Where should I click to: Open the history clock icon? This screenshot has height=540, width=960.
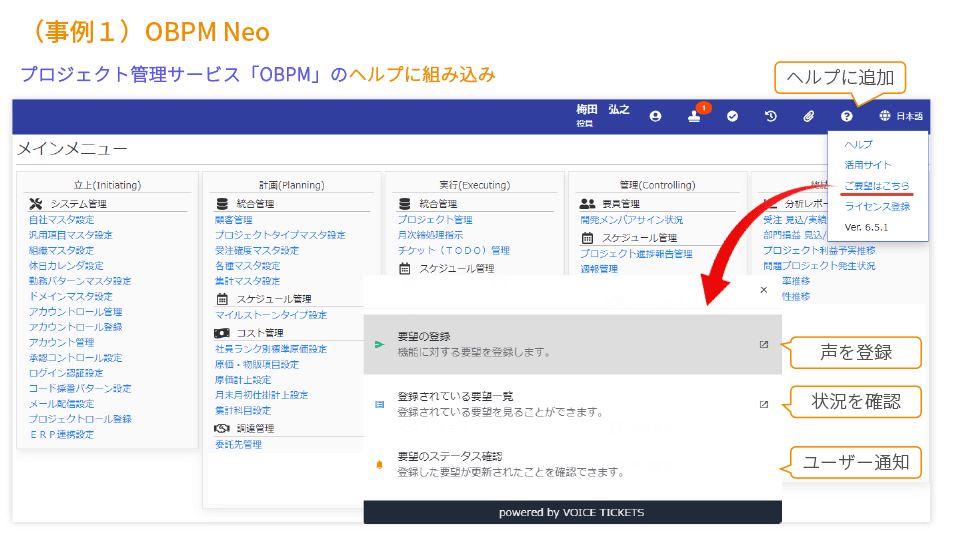[x=771, y=116]
